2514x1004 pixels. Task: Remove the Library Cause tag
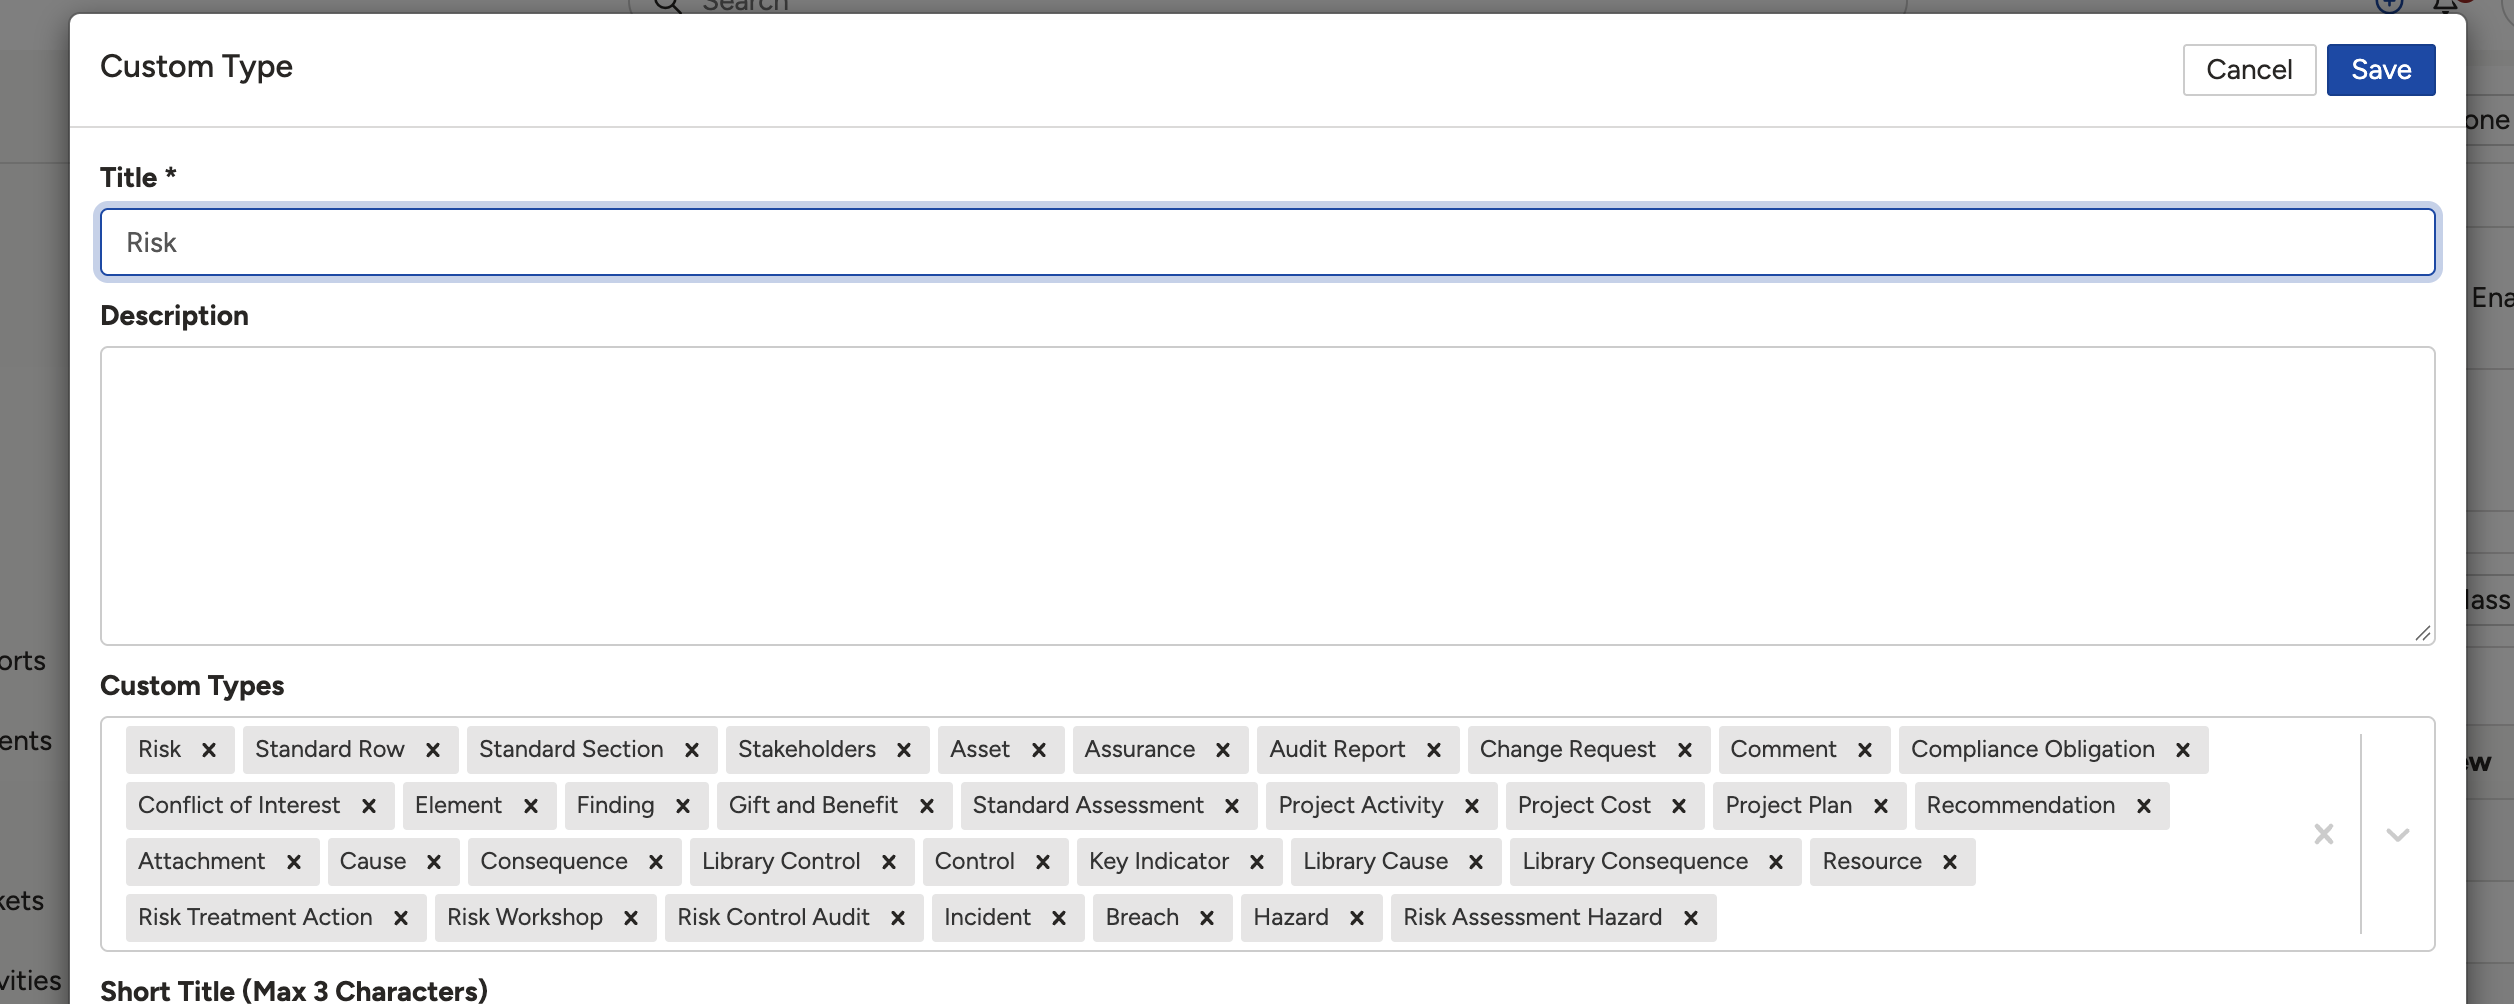coord(1476,862)
